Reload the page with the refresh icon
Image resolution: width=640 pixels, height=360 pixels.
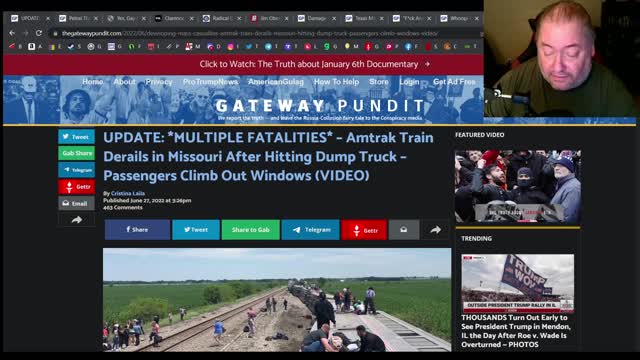(39, 33)
